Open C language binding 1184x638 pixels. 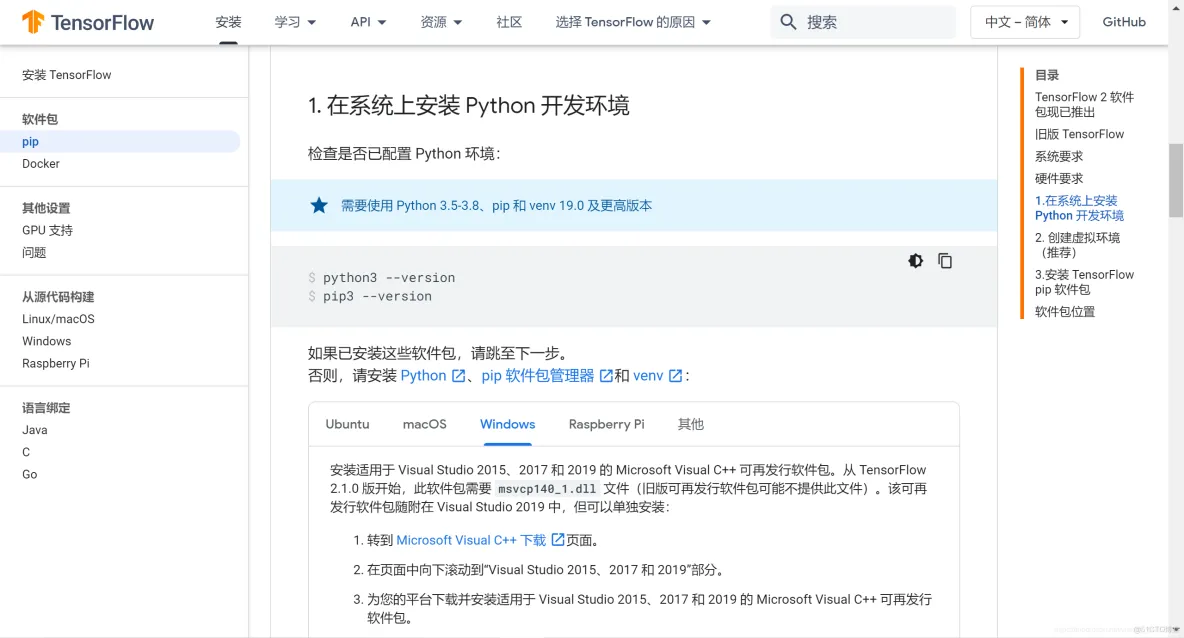[x=26, y=452]
